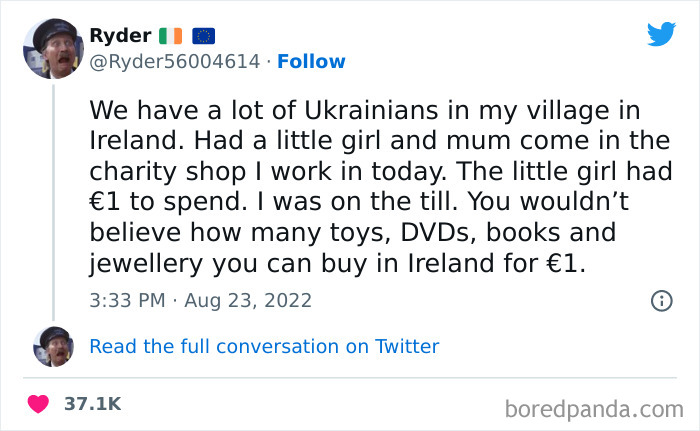This screenshot has width=700, height=431.
Task: Click the EU flag emoji beside Ryder
Action: point(204,36)
